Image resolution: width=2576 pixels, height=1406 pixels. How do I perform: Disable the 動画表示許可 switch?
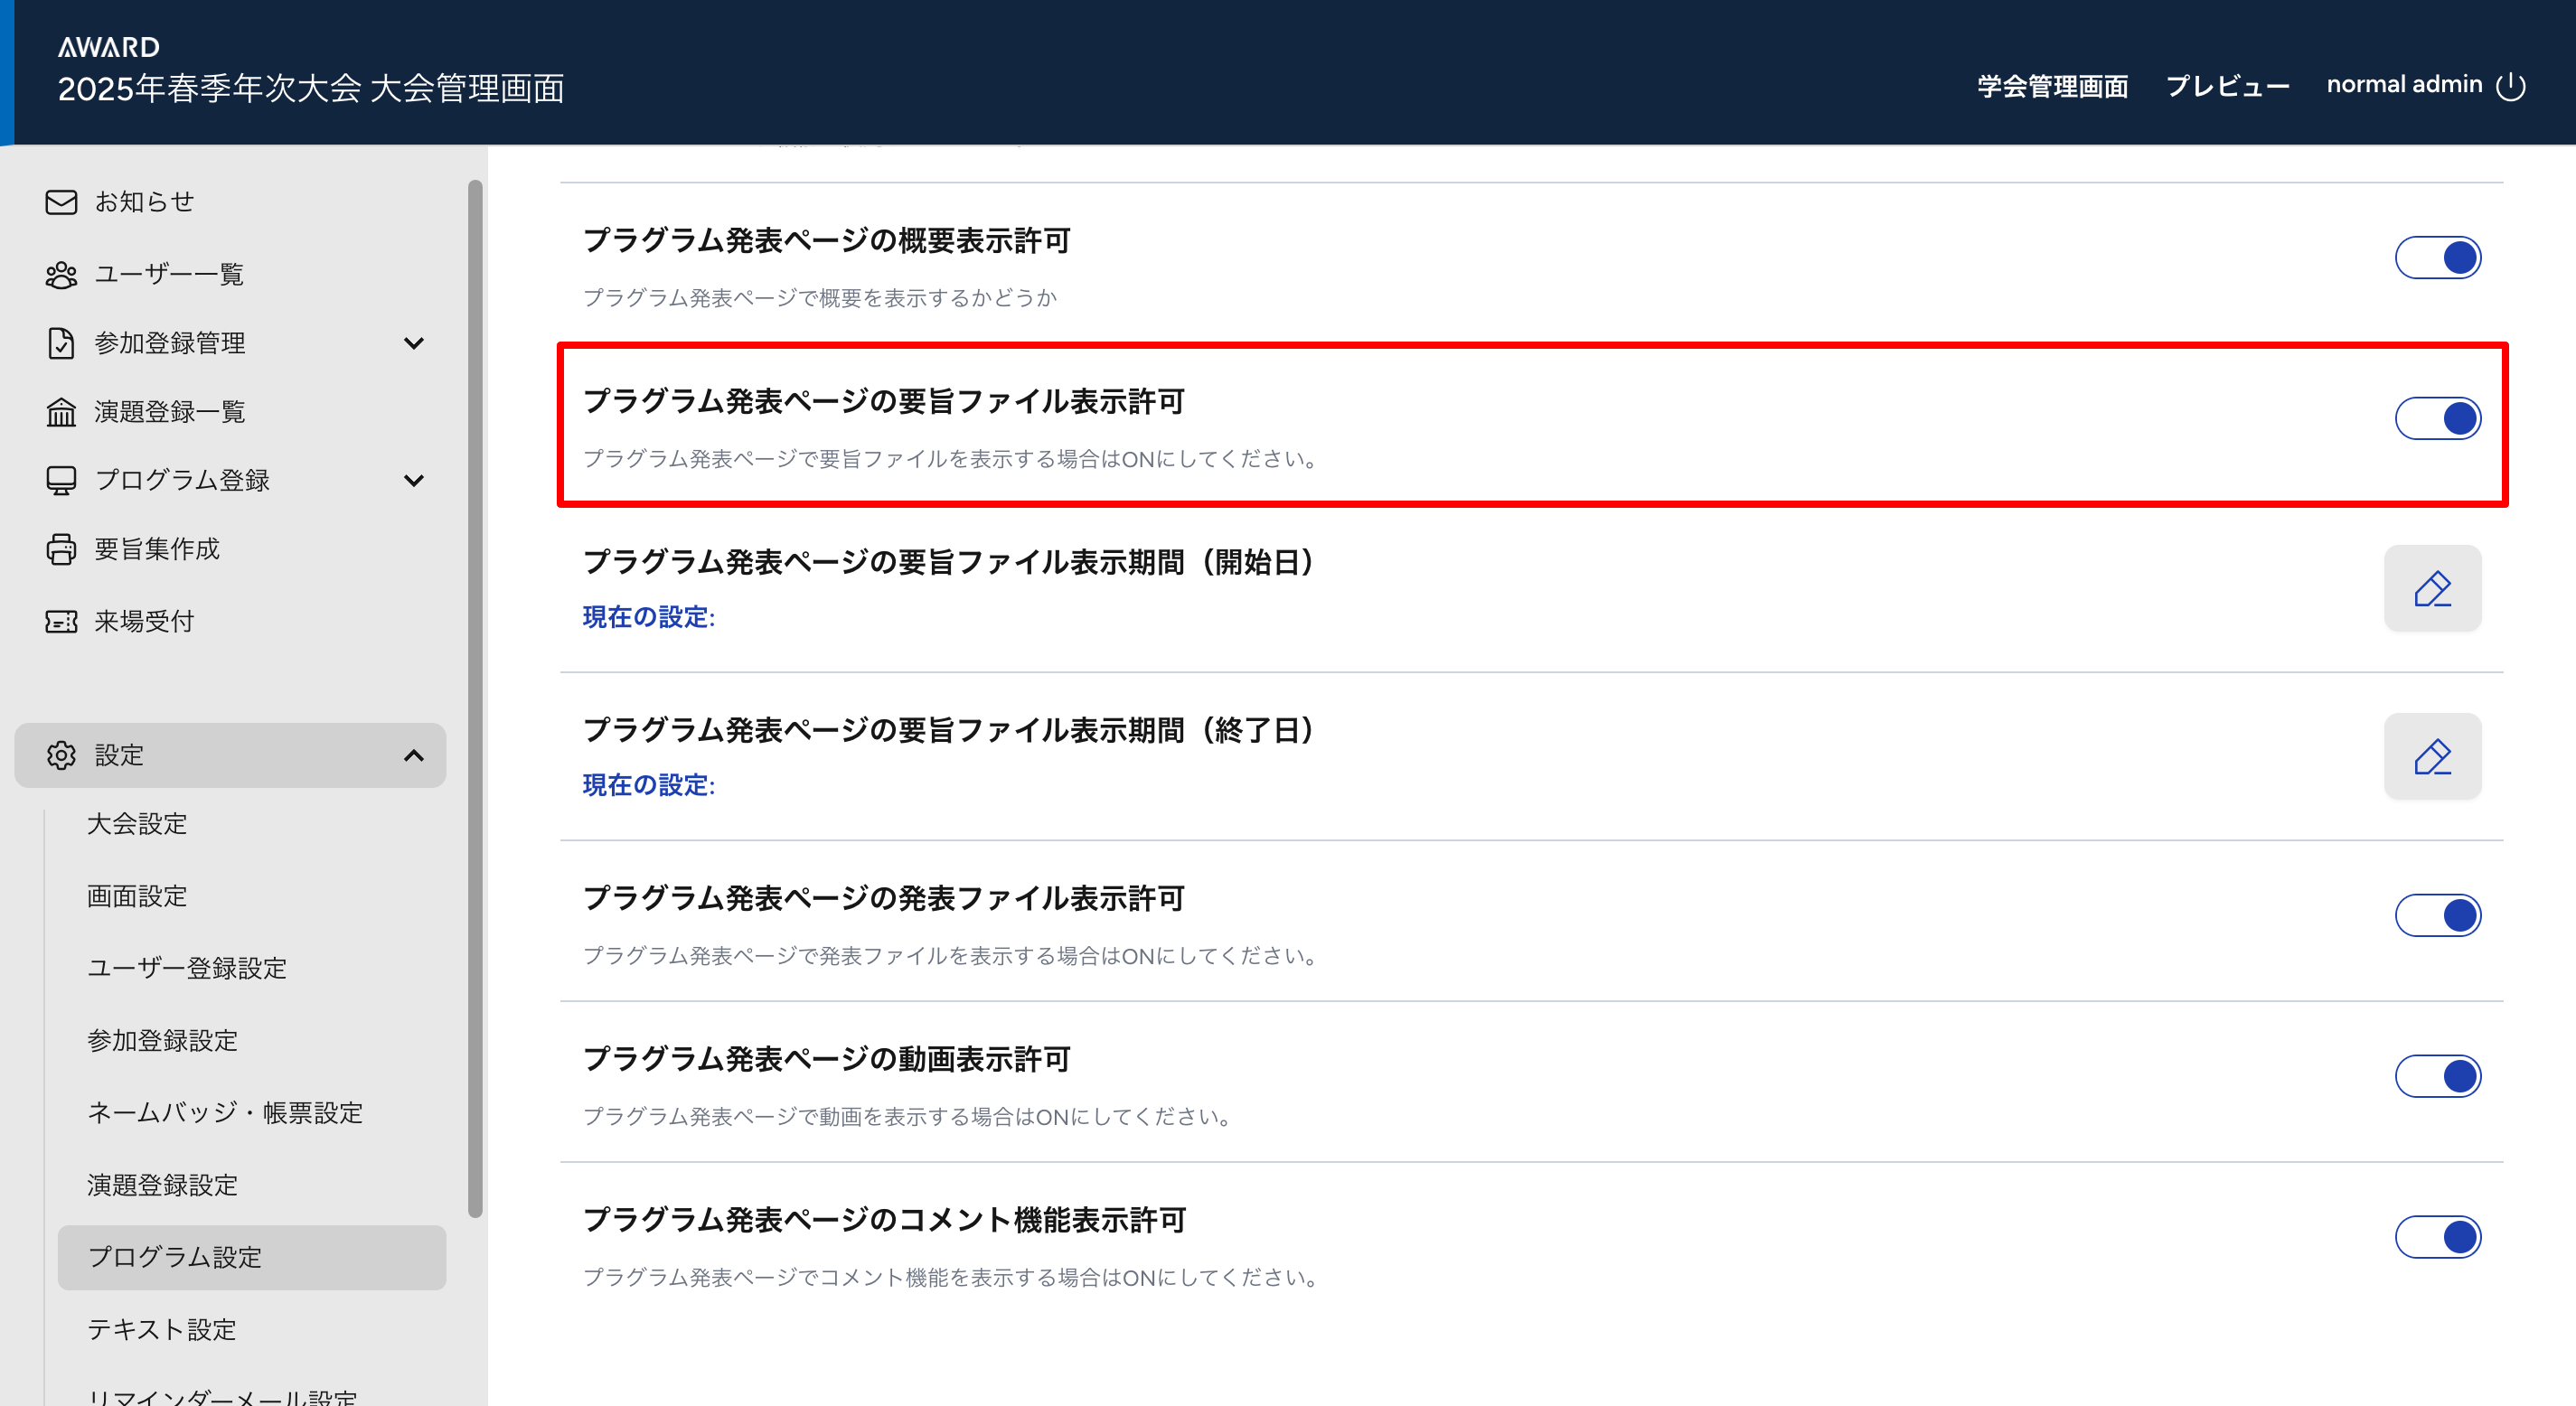(2437, 1076)
